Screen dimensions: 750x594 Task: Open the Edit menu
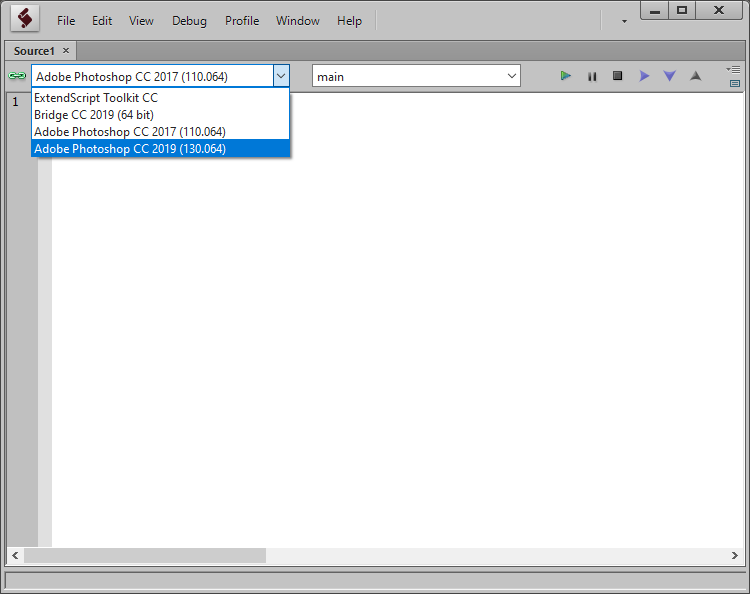[x=102, y=21]
